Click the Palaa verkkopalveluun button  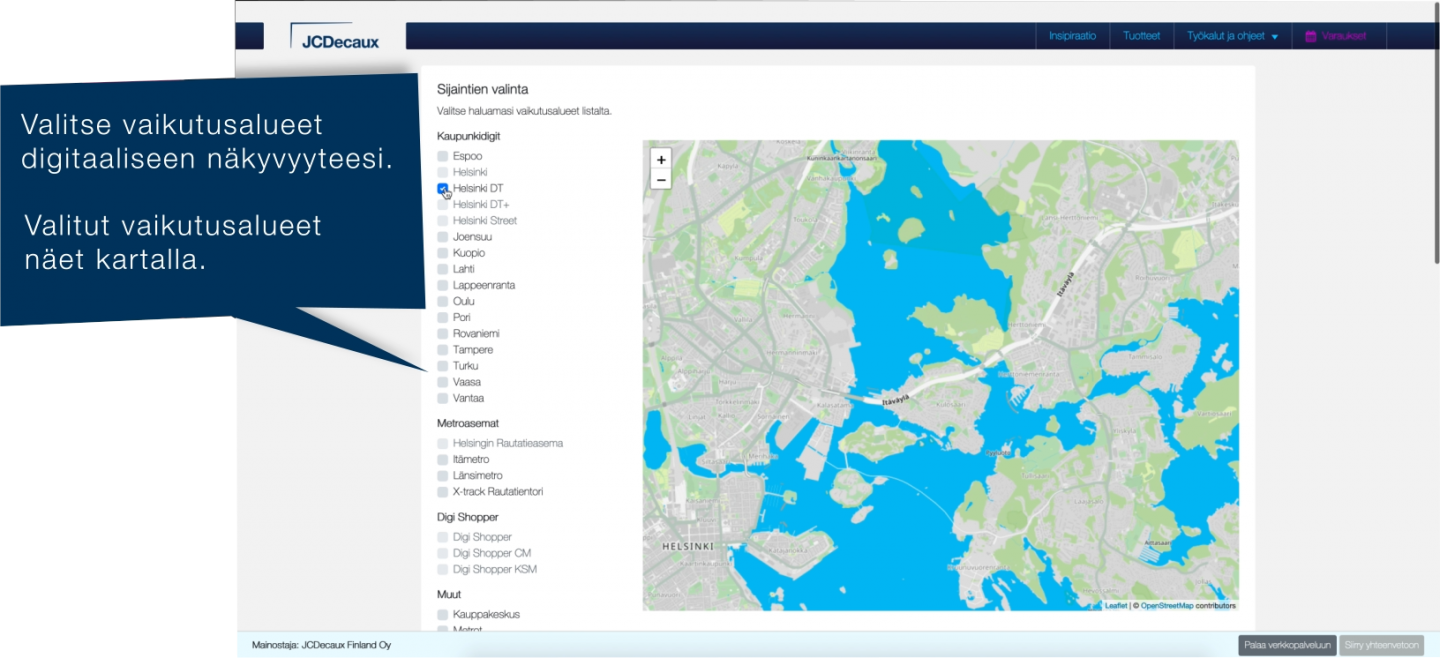(1287, 645)
